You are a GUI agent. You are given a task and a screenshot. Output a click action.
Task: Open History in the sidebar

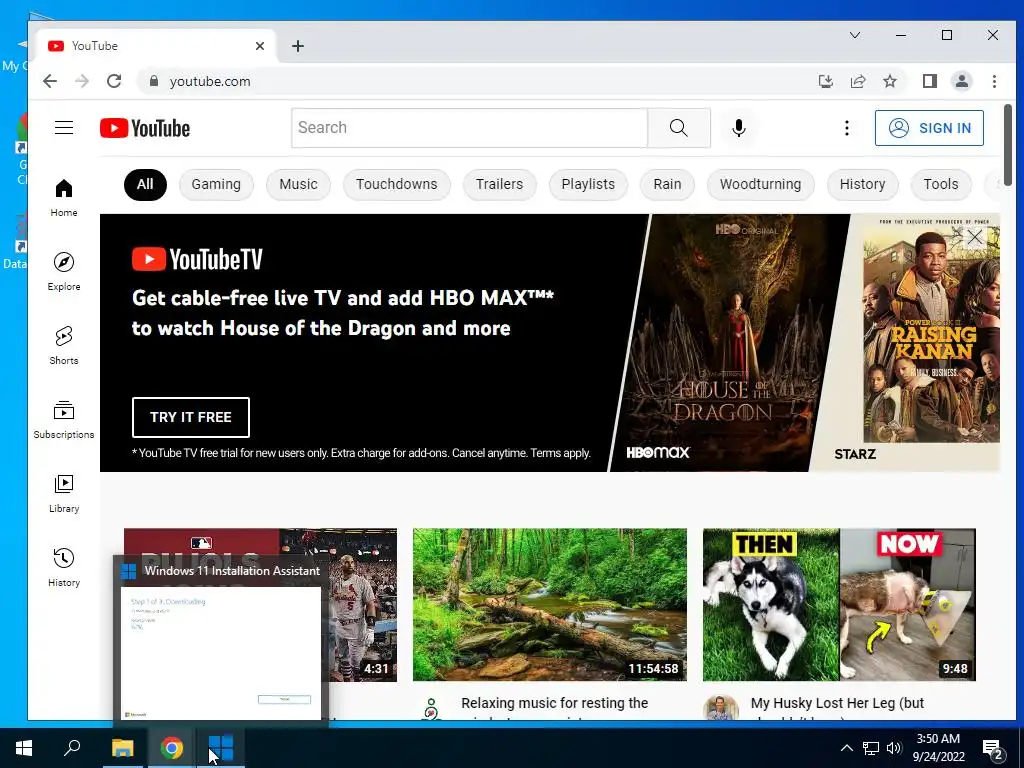[x=64, y=567]
